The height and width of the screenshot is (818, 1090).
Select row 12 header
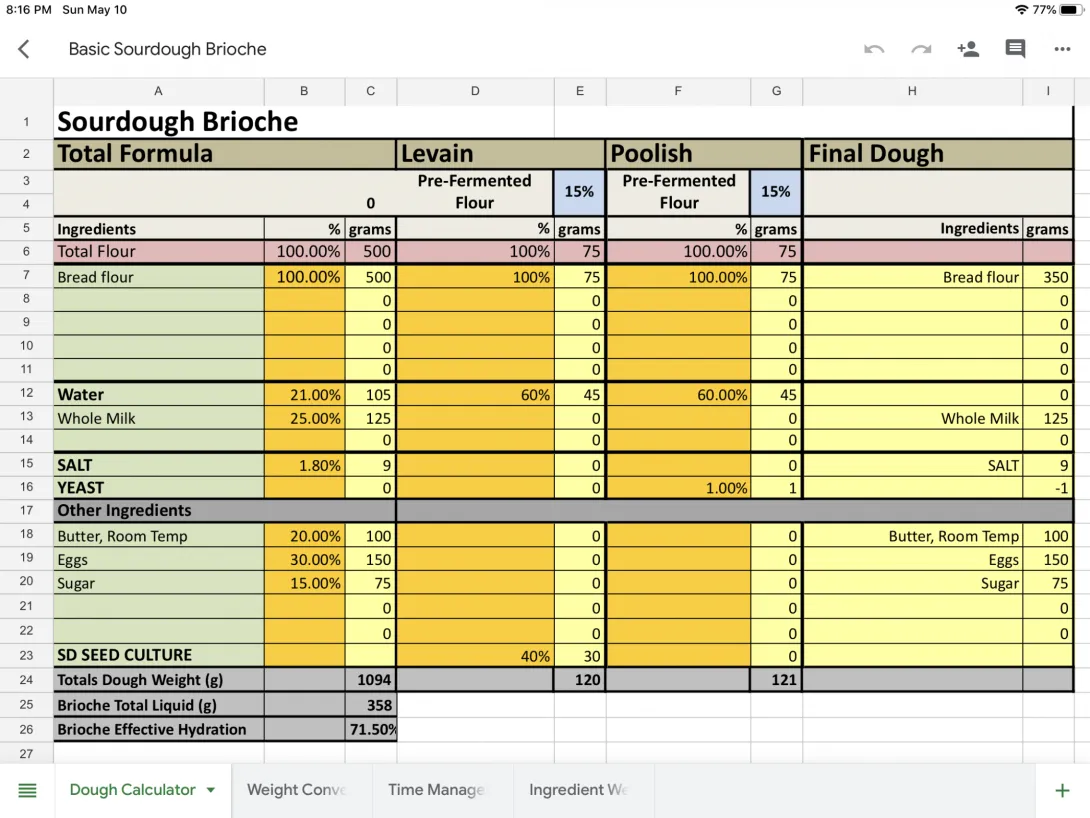click(x=26, y=394)
